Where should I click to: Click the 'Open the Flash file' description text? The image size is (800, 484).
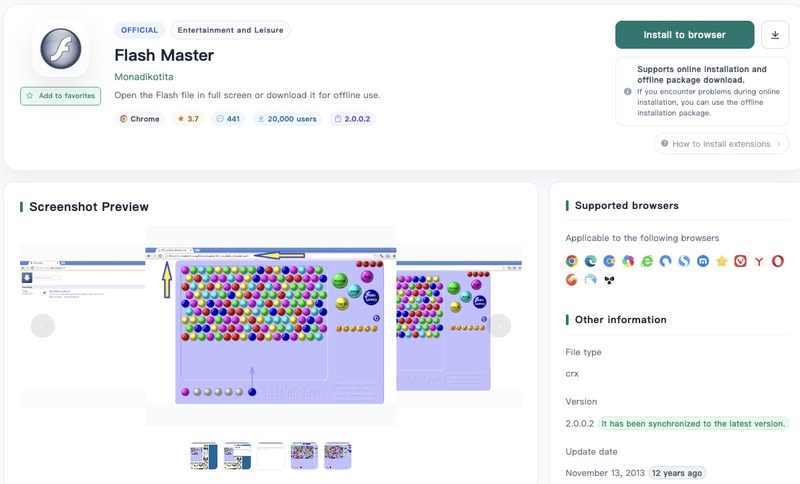click(247, 95)
